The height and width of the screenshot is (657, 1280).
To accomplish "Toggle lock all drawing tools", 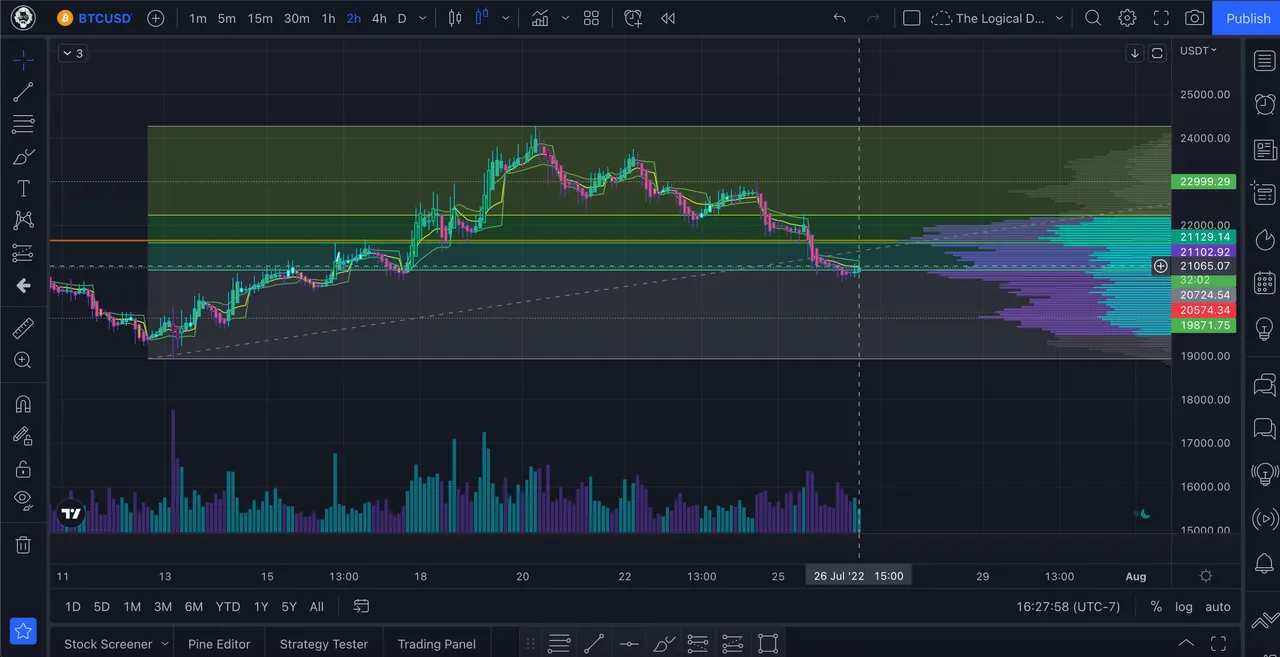I will point(23,468).
